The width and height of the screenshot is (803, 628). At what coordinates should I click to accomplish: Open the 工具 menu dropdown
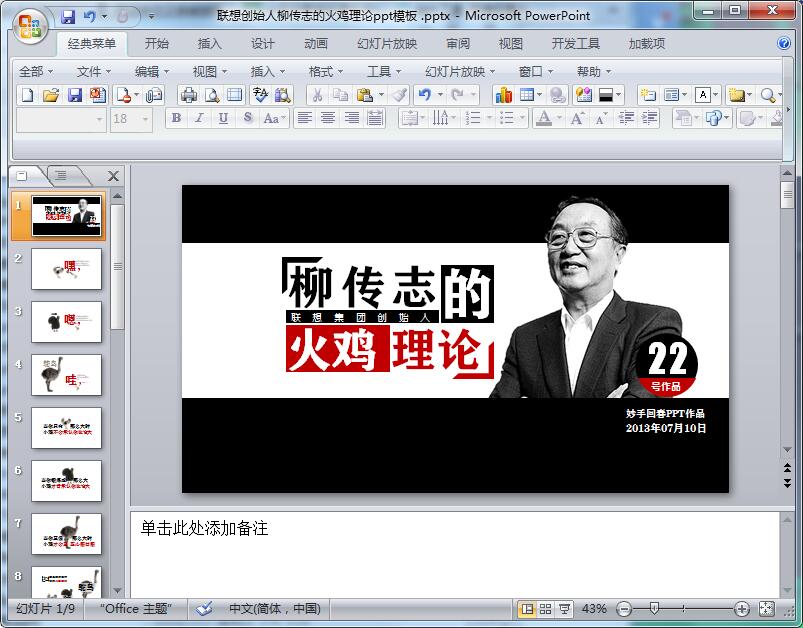[x=384, y=72]
